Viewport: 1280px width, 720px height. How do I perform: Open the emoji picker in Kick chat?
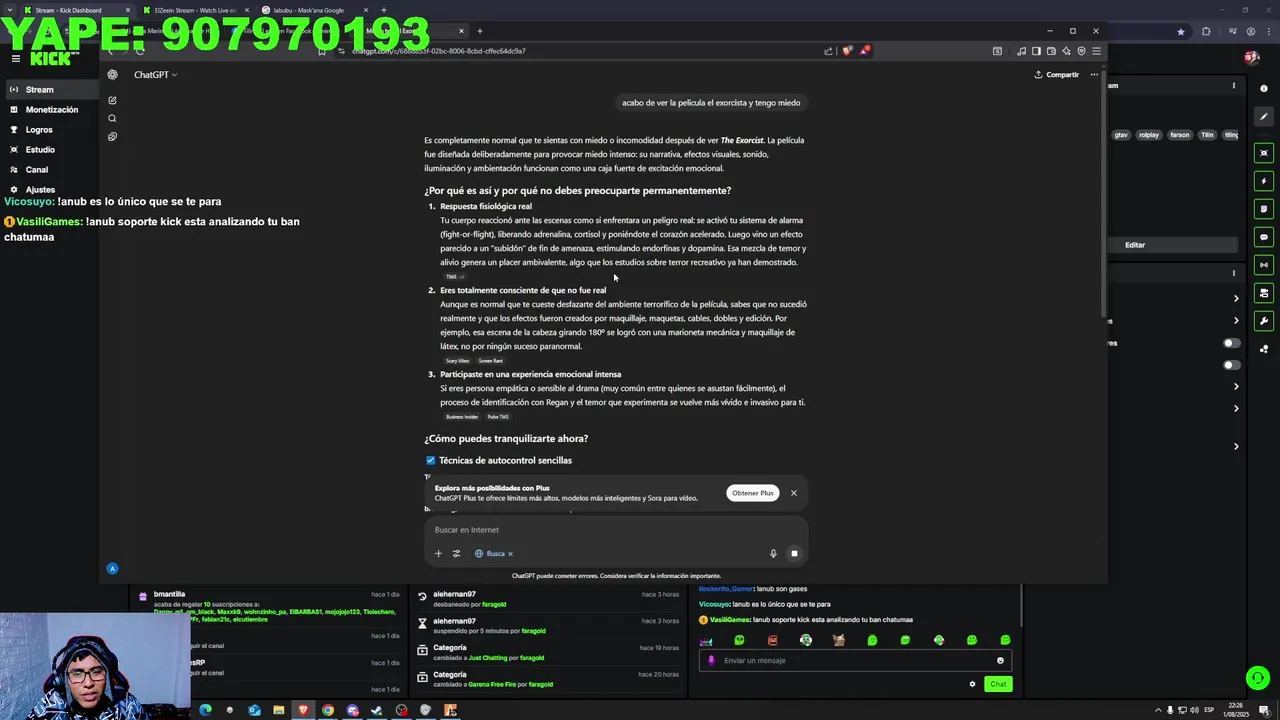(x=1000, y=660)
